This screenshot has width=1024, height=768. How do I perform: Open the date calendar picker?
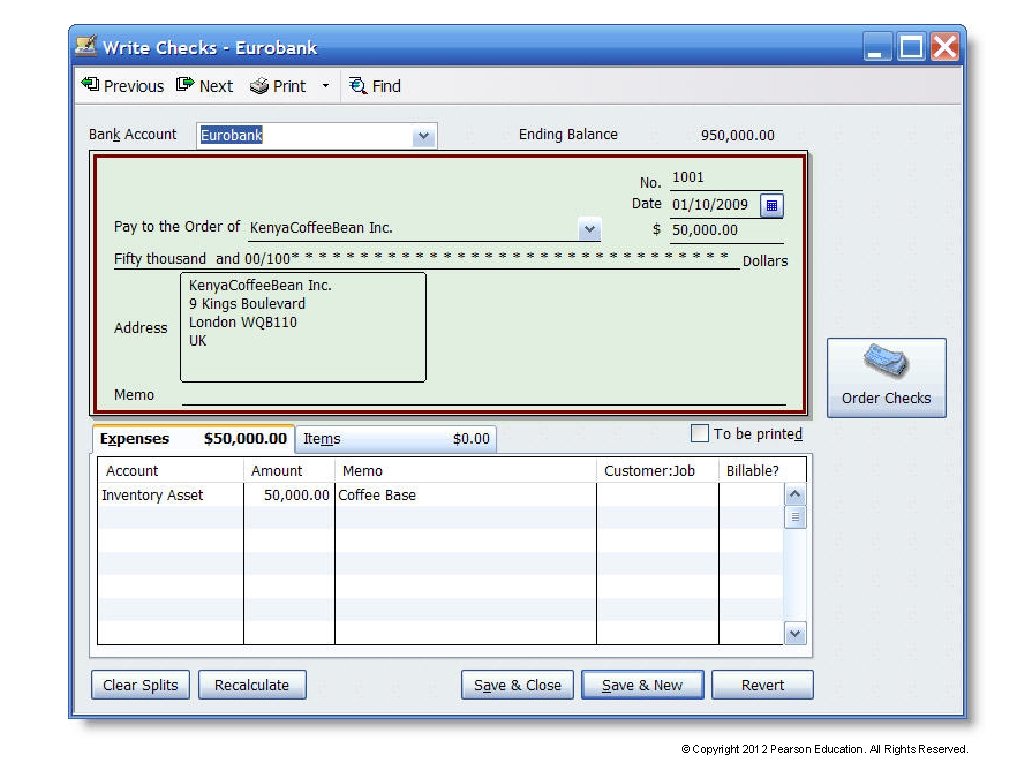(x=771, y=206)
